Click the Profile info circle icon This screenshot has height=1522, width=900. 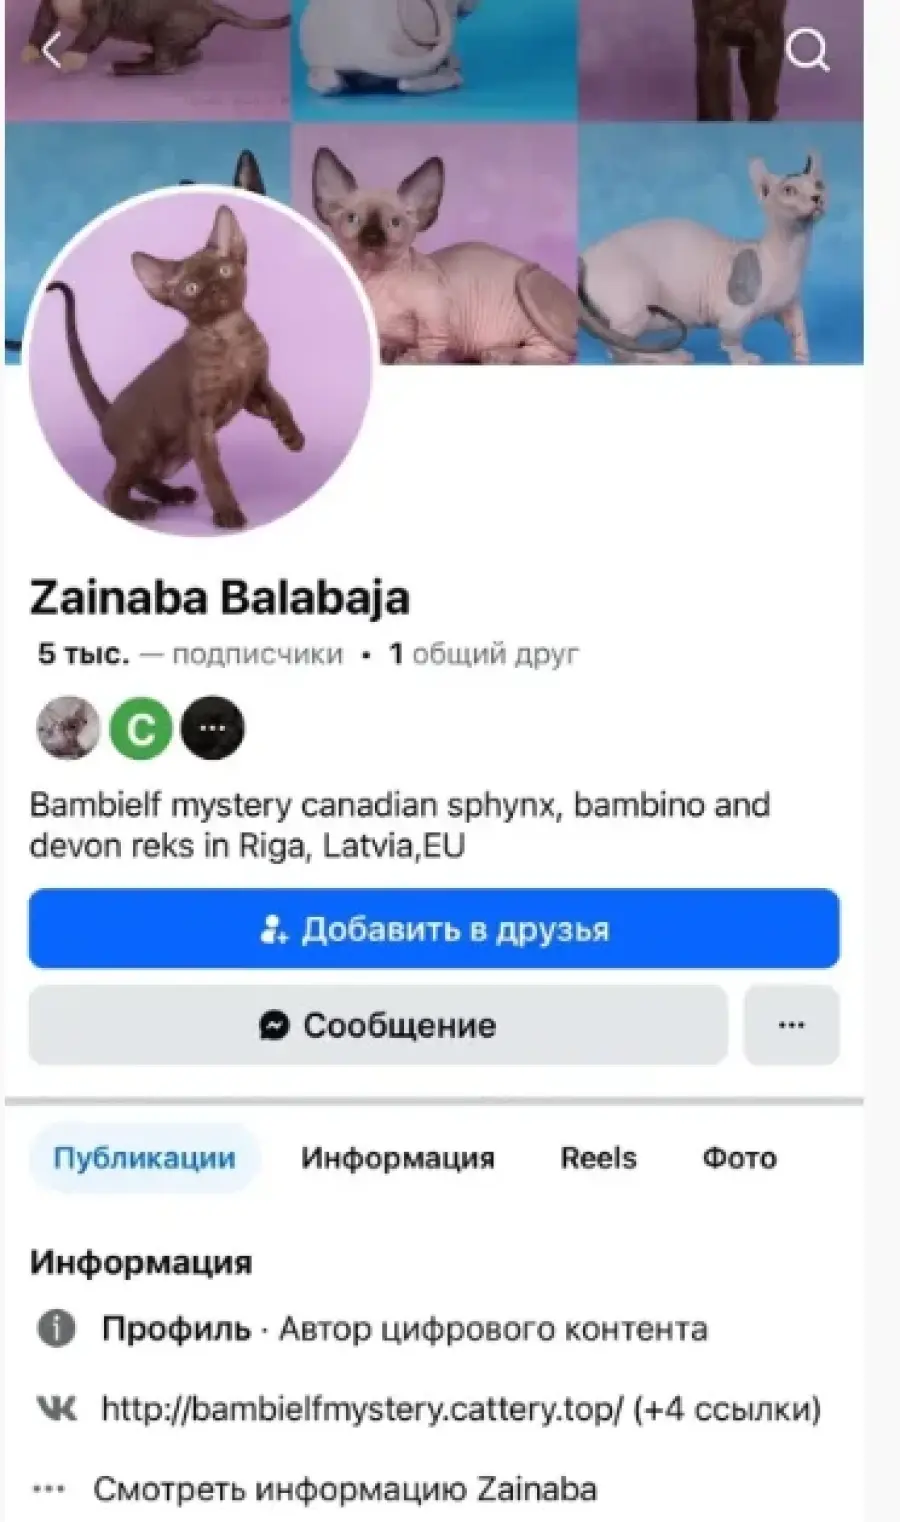[x=56, y=1329]
